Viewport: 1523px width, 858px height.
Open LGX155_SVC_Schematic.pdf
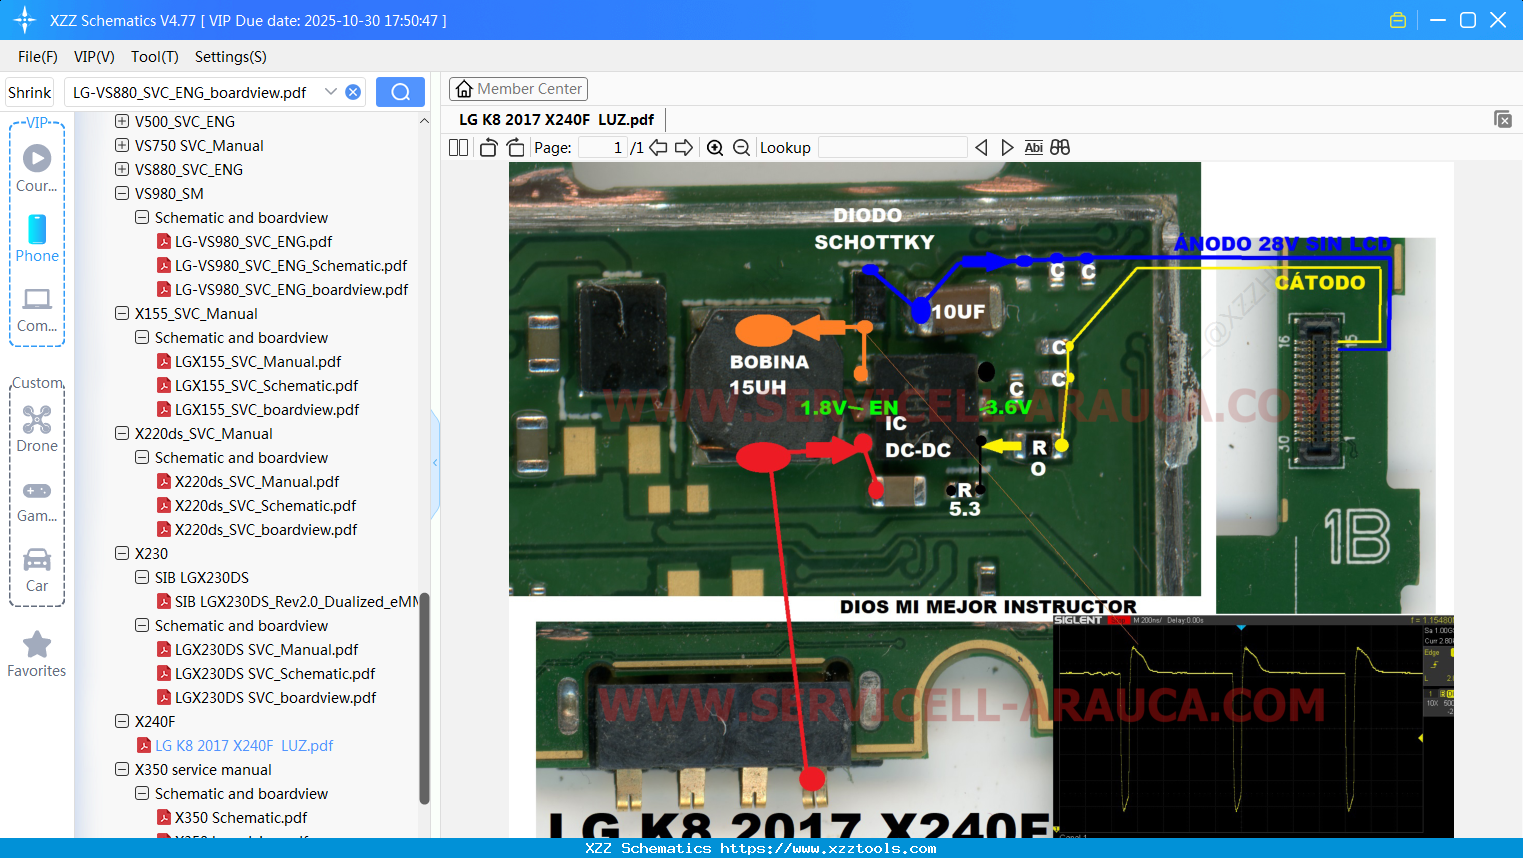257,386
